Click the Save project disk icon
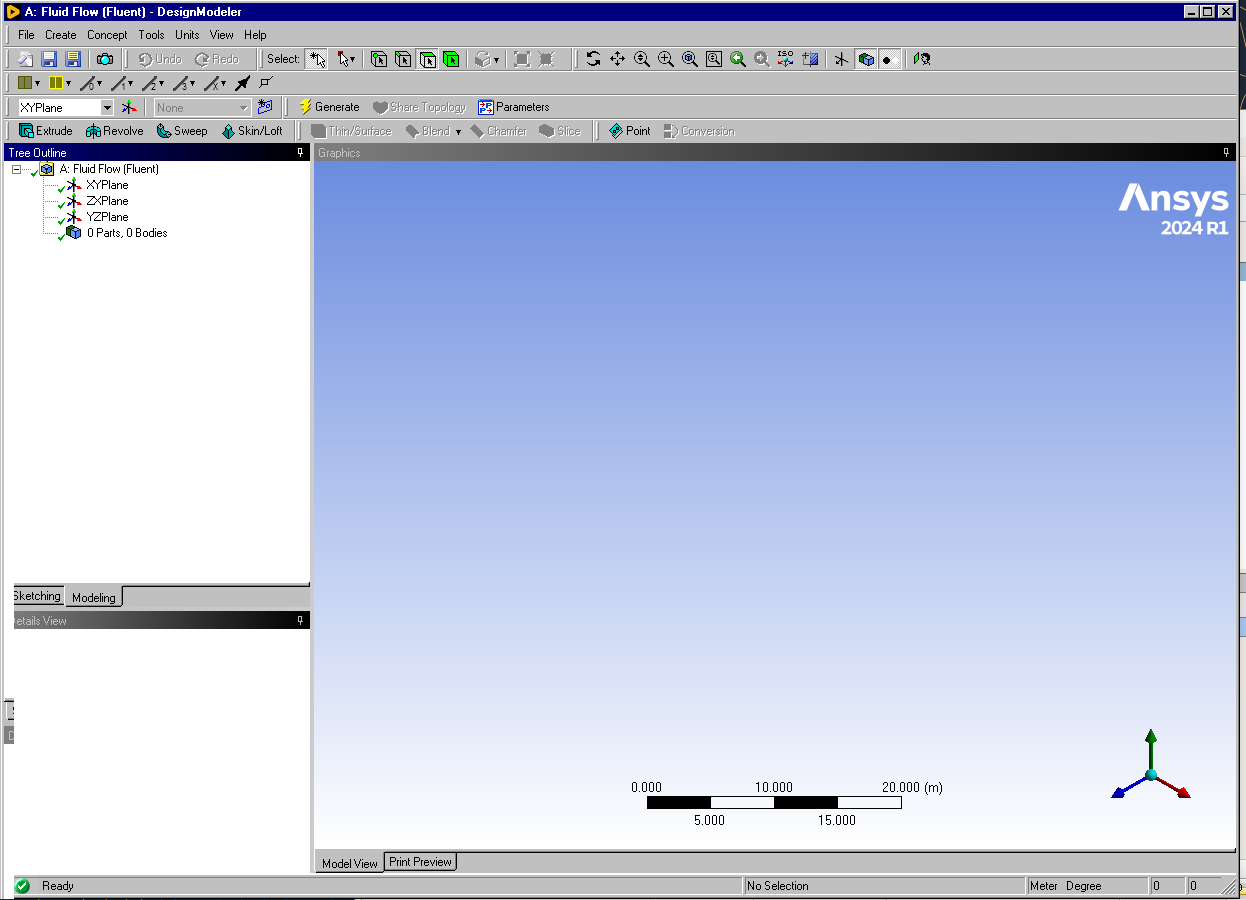This screenshot has height=900, width=1246. pos(49,59)
